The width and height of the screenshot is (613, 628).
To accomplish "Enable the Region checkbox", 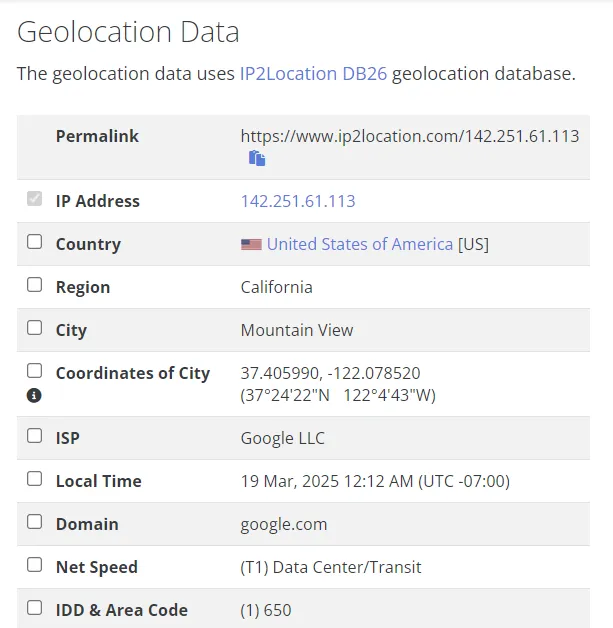I will point(35,285).
